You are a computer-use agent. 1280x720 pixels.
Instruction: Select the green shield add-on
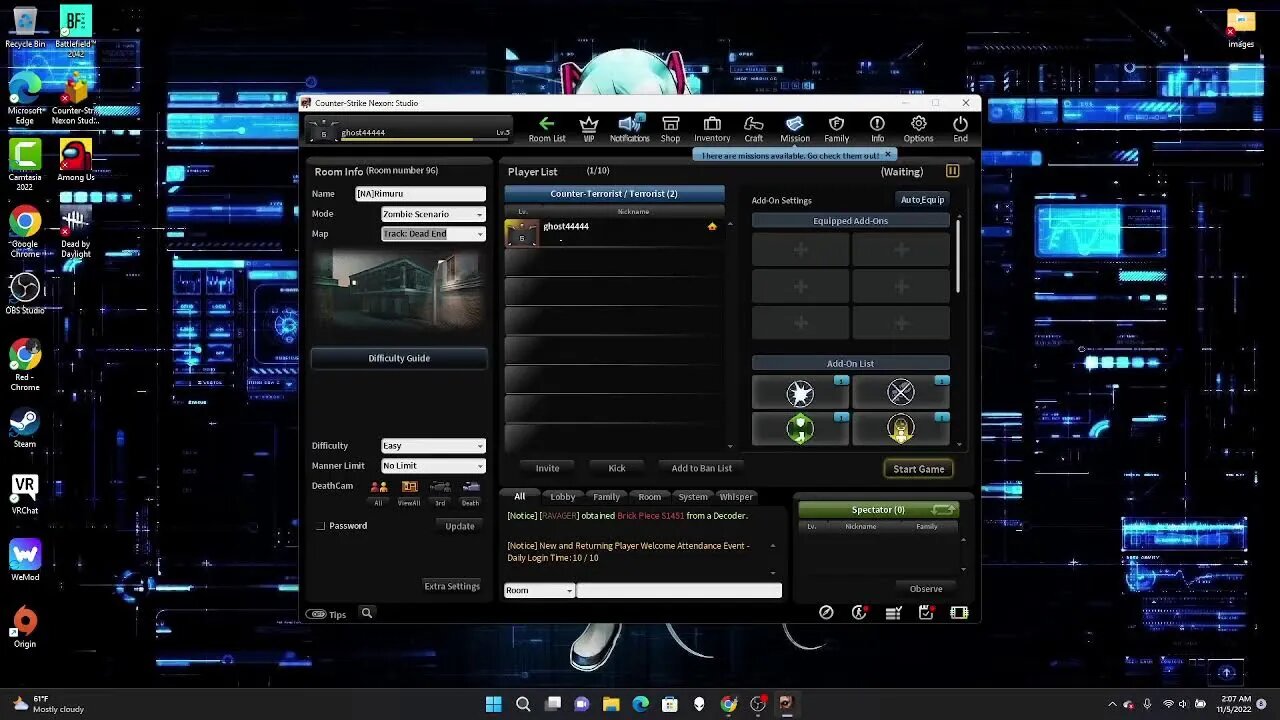pos(800,429)
